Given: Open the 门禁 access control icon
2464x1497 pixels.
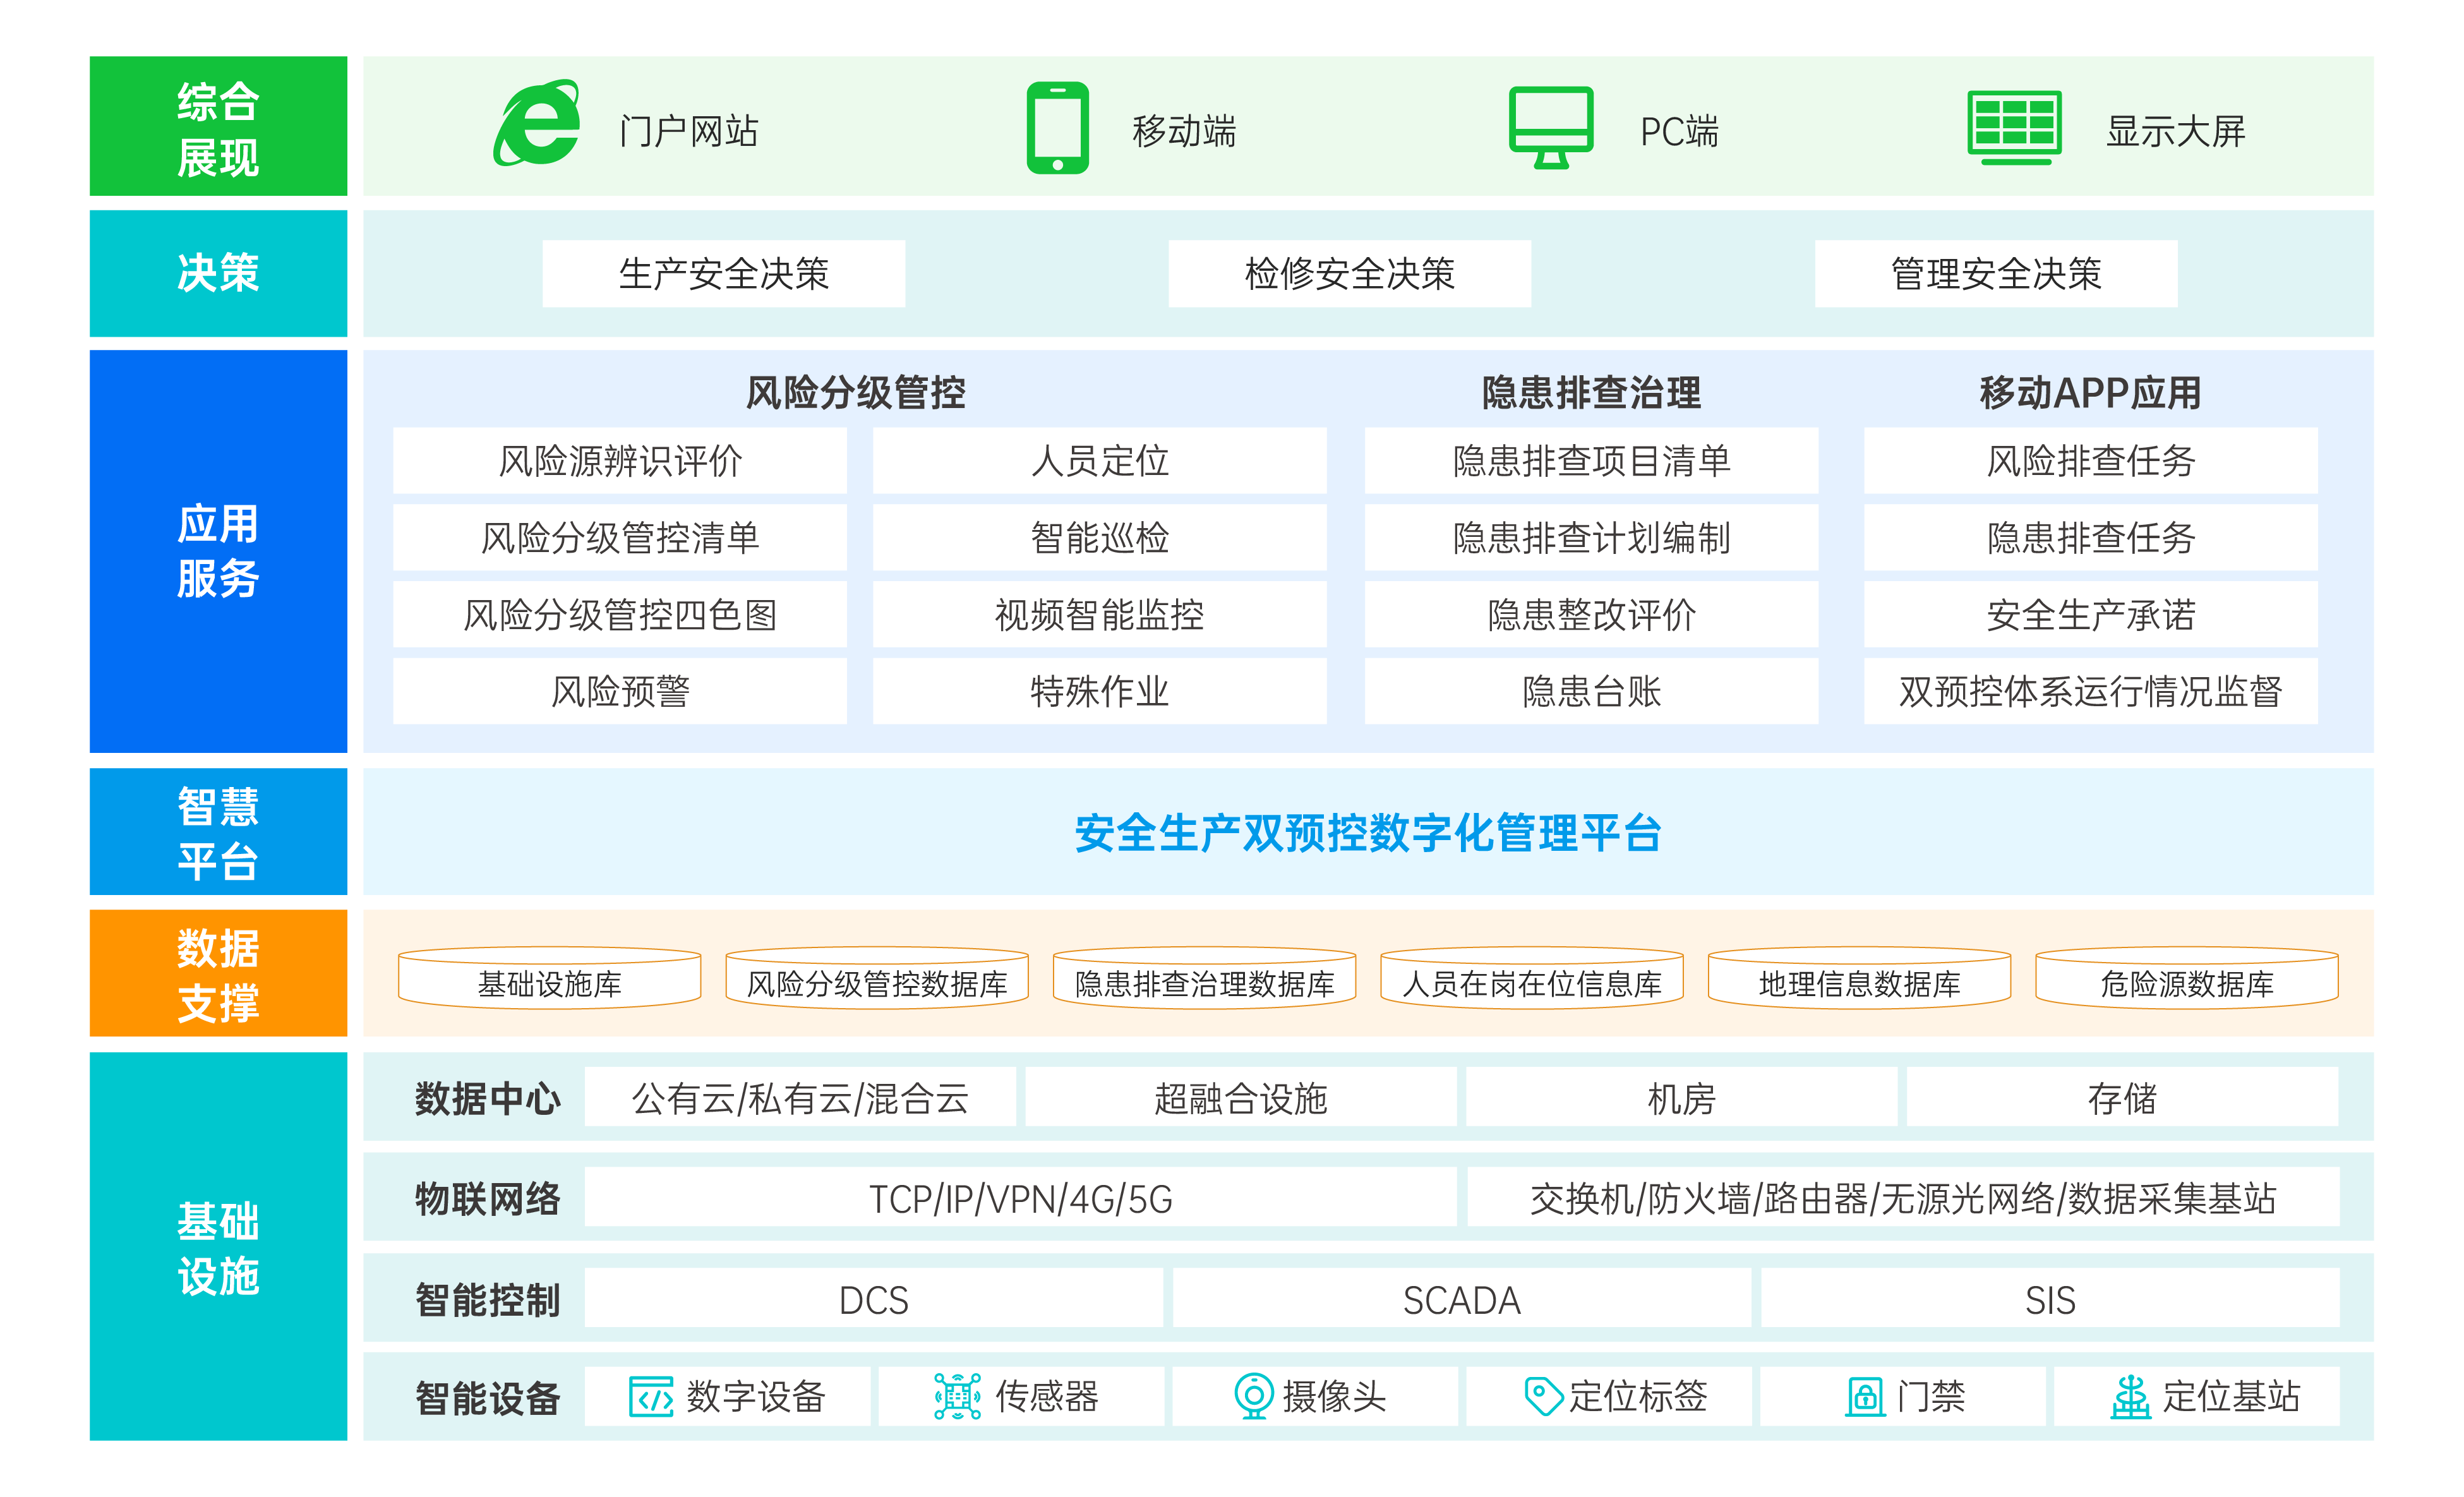Looking at the screenshot, I should [1866, 1396].
